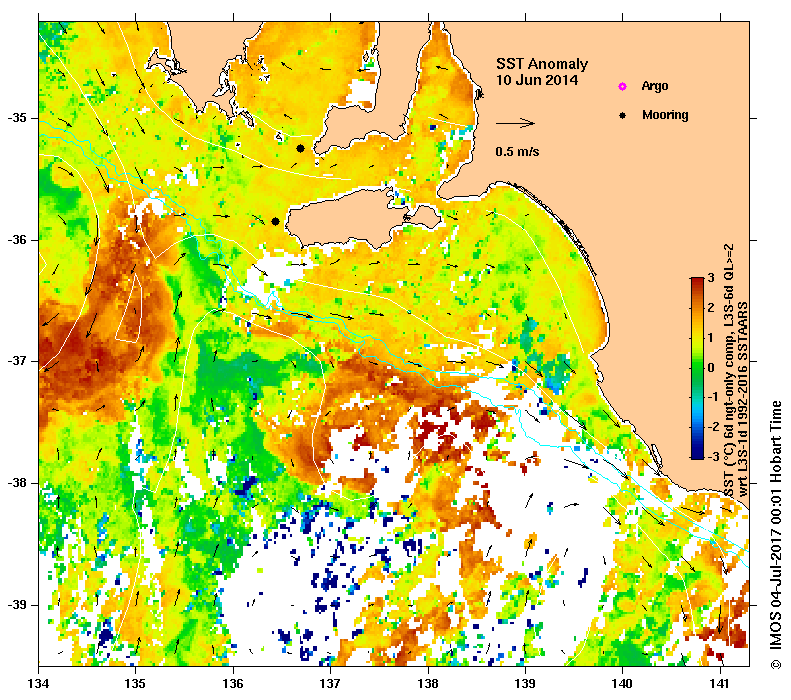Viewport: 791px width, 700px height.
Task: Click the SST anomaly color scale bar
Action: tap(697, 368)
